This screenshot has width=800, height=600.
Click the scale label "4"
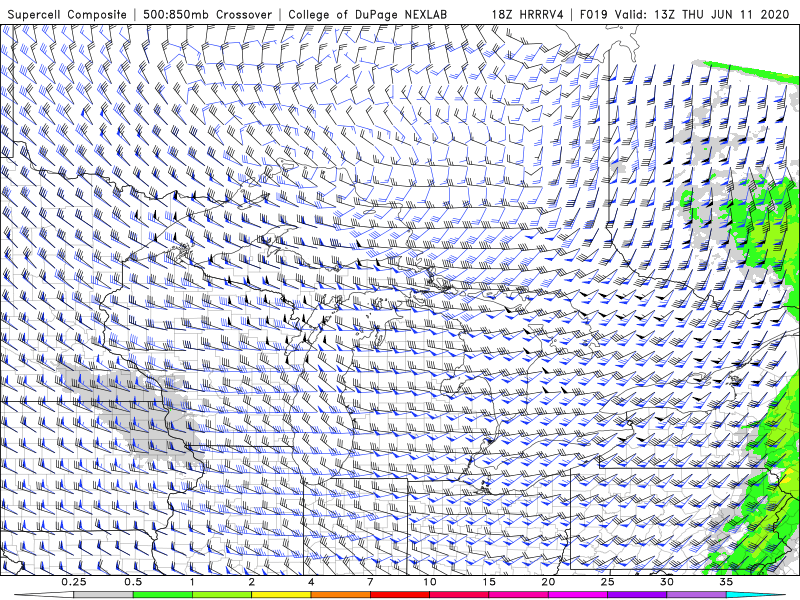point(311,582)
